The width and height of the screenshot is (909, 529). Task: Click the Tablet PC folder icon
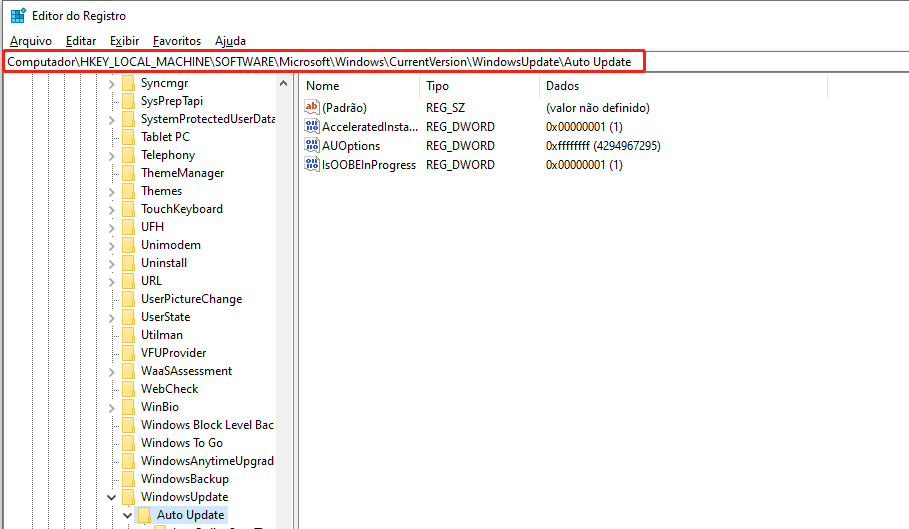[x=129, y=137]
